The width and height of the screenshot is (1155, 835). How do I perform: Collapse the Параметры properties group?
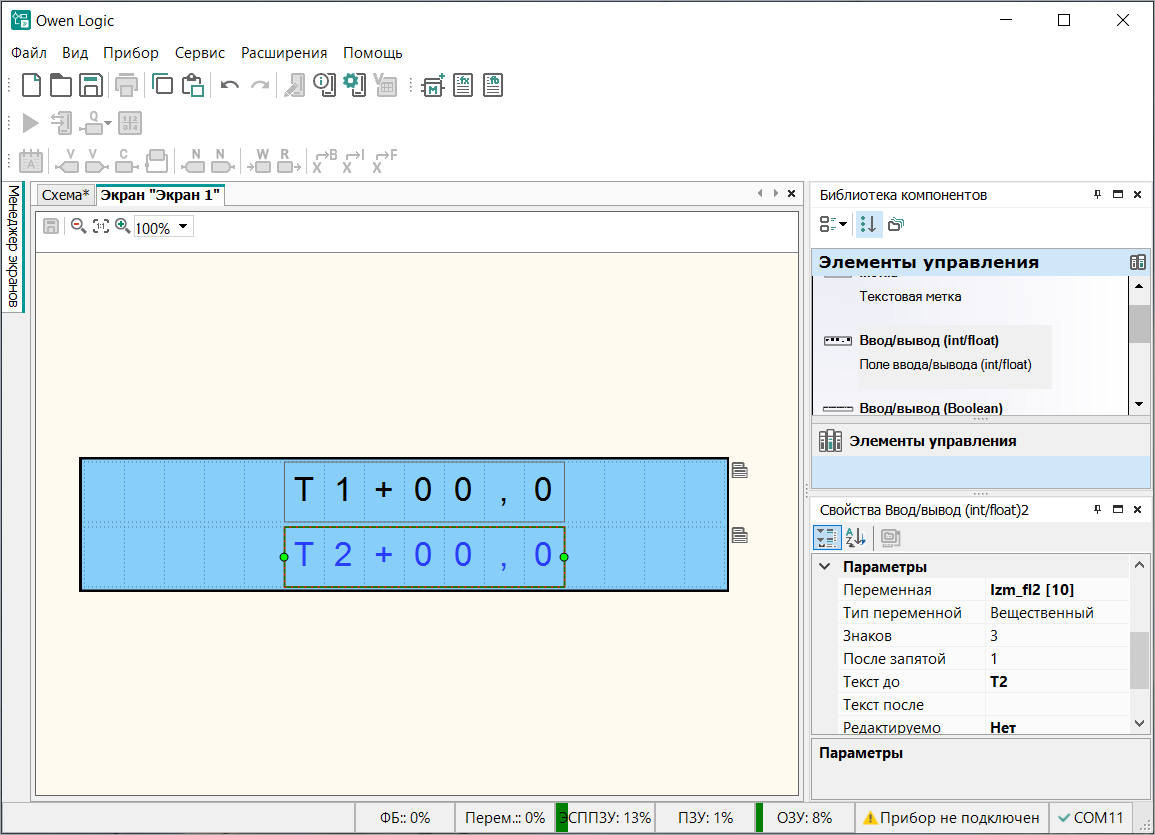click(x=825, y=567)
